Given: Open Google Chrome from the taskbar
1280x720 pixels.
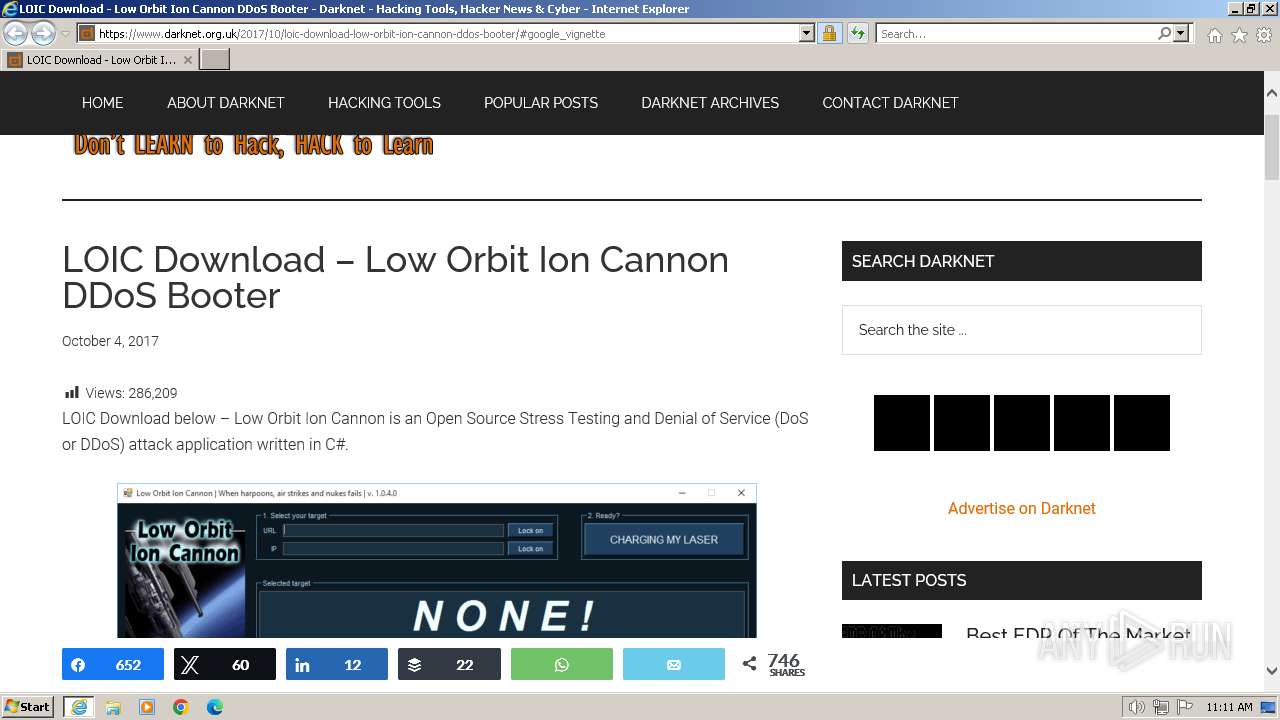Looking at the screenshot, I should click(181, 707).
